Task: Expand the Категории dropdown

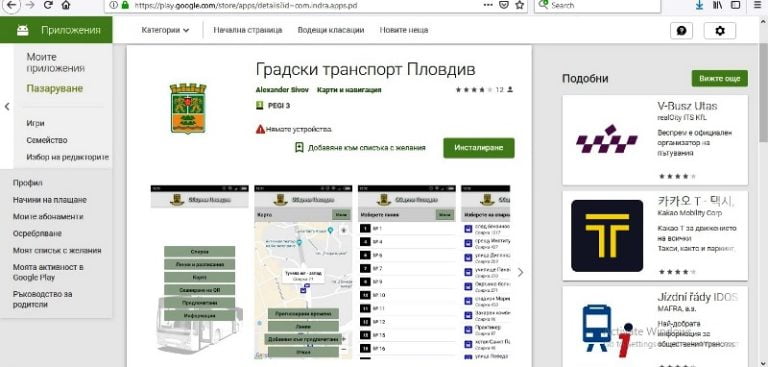Action: click(165, 30)
